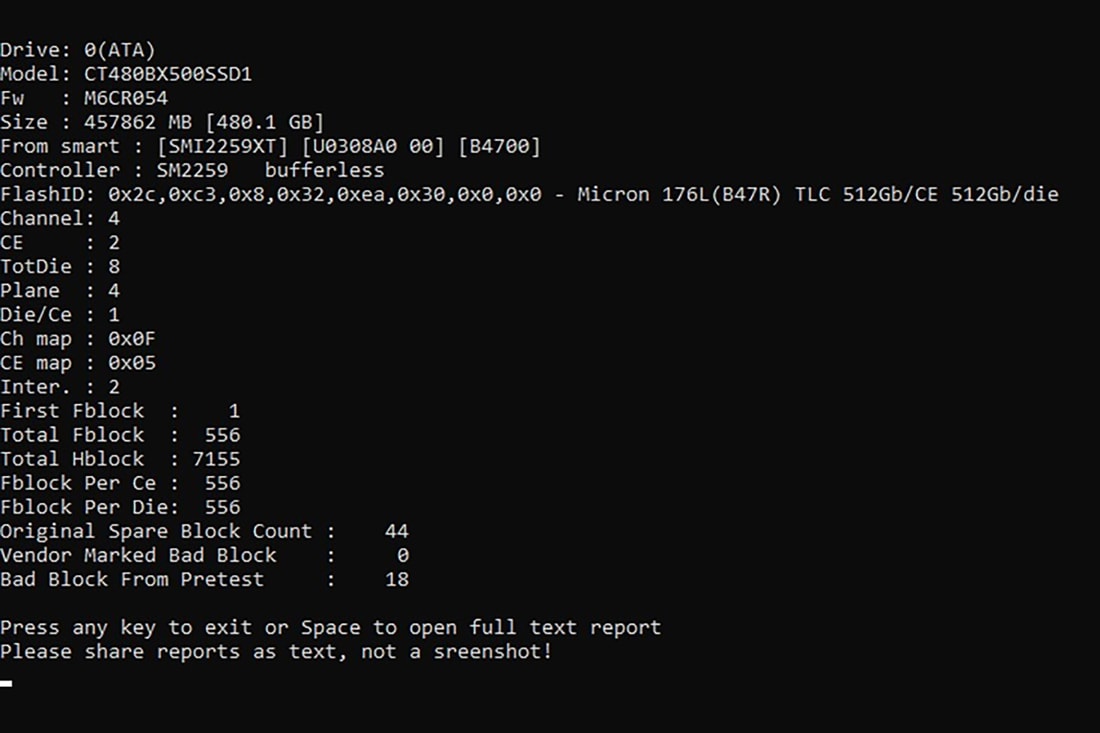Click the word bufferless on Controller line
This screenshot has width=1100, height=733.
pos(324,170)
